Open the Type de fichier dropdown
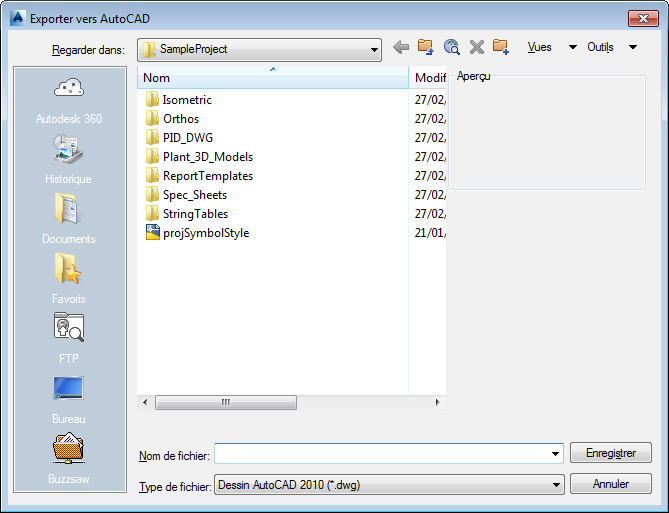 [x=389, y=485]
